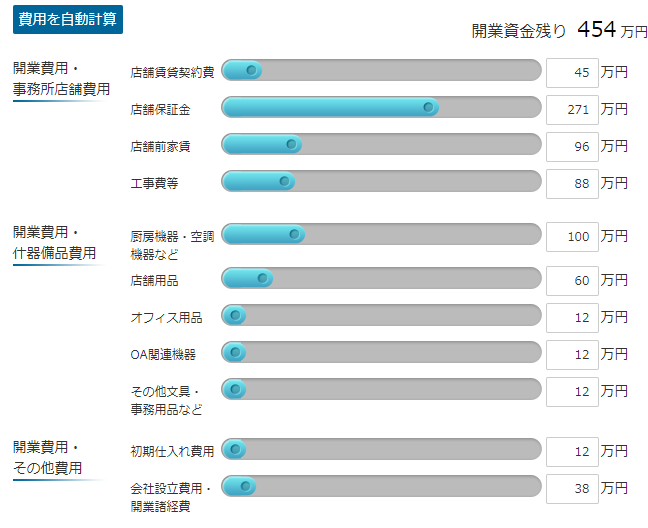Screen dimensions: 648x528
Task: Click the 費用を自動計算 button
Action: point(68,19)
